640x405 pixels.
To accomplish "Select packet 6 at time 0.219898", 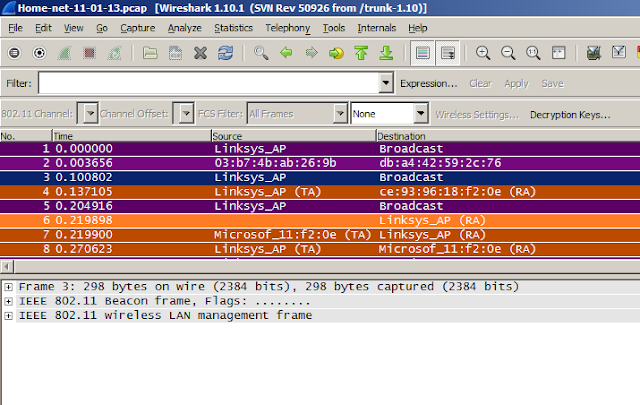I will click(320, 220).
